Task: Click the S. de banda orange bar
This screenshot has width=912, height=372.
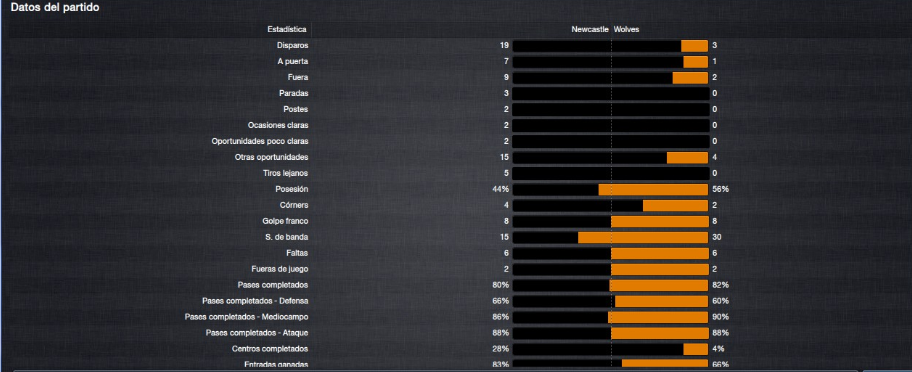Action: point(643,237)
